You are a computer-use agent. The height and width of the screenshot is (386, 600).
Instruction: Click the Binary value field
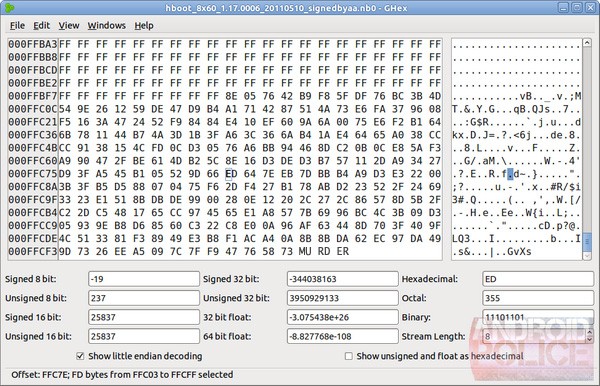pos(538,317)
